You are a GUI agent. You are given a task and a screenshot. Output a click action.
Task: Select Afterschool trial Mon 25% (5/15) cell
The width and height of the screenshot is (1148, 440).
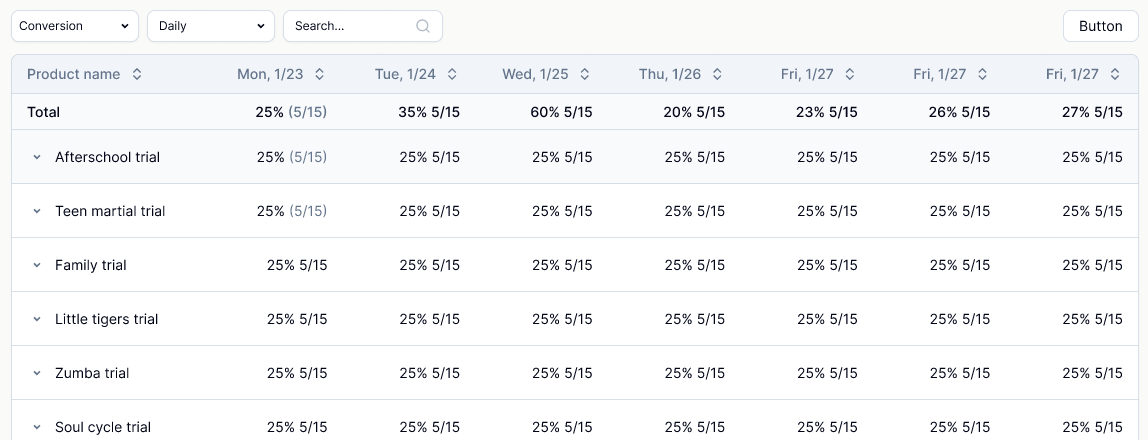(x=291, y=157)
